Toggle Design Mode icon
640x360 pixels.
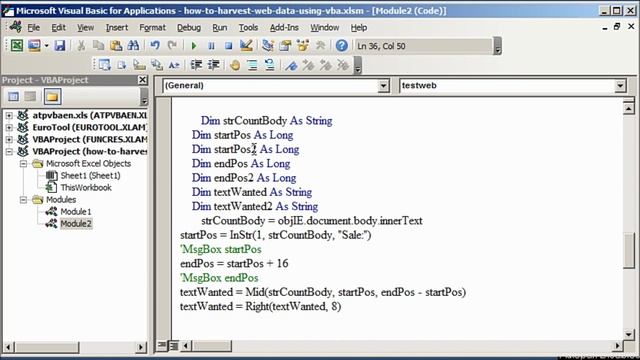246,45
